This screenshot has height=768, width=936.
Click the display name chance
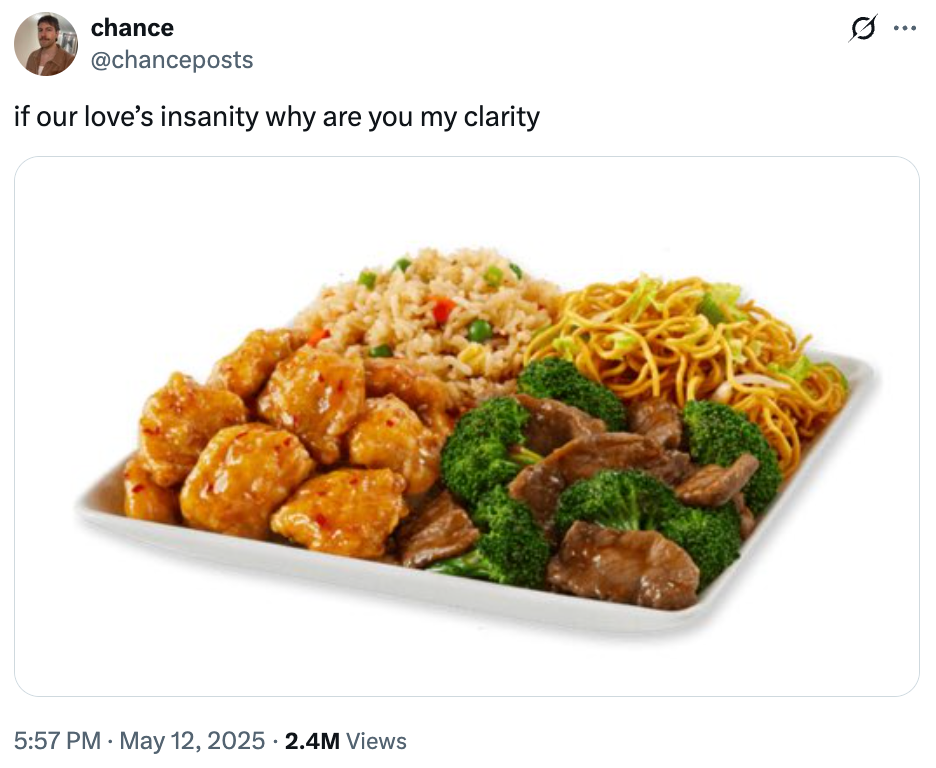[131, 28]
